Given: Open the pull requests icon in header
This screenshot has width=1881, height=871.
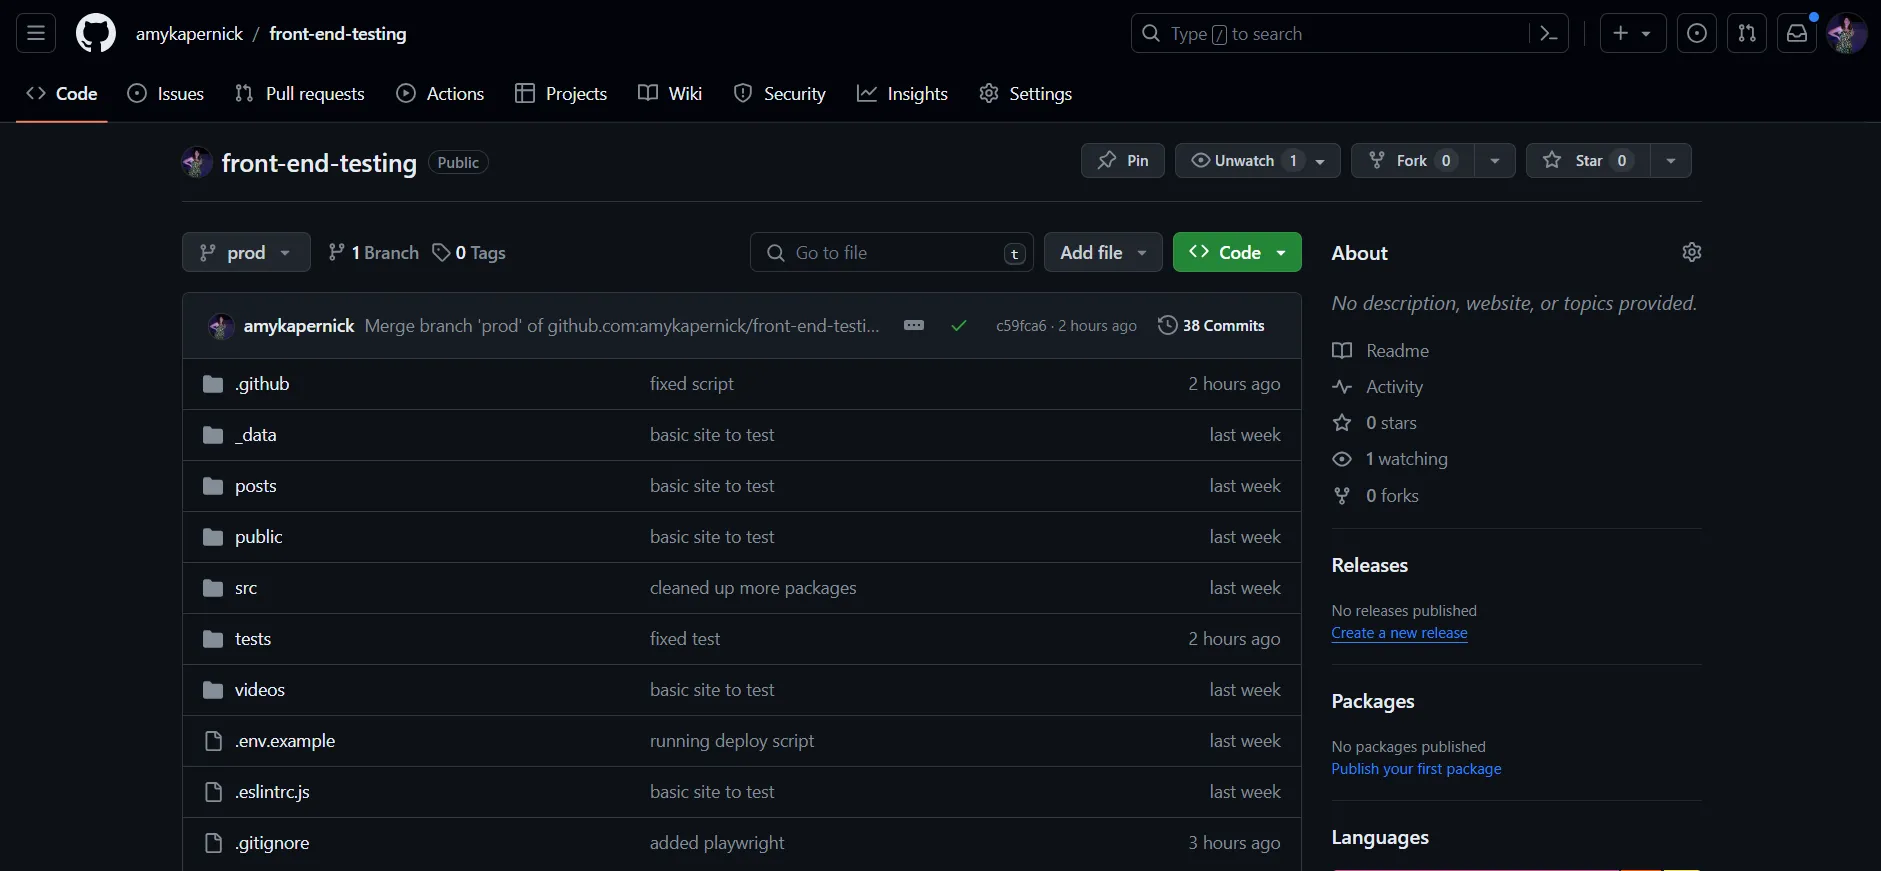Looking at the screenshot, I should (1746, 34).
